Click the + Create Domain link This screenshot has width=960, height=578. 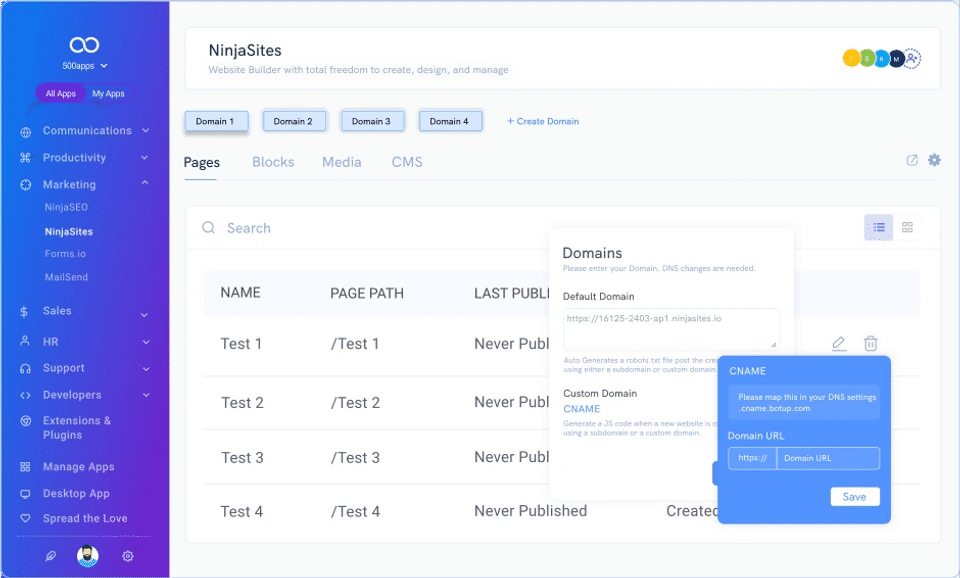(543, 121)
